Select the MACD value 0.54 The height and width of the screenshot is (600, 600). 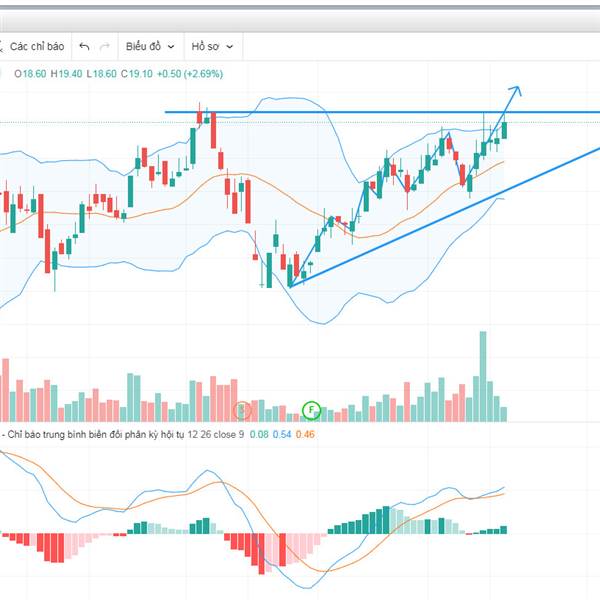[282, 435]
